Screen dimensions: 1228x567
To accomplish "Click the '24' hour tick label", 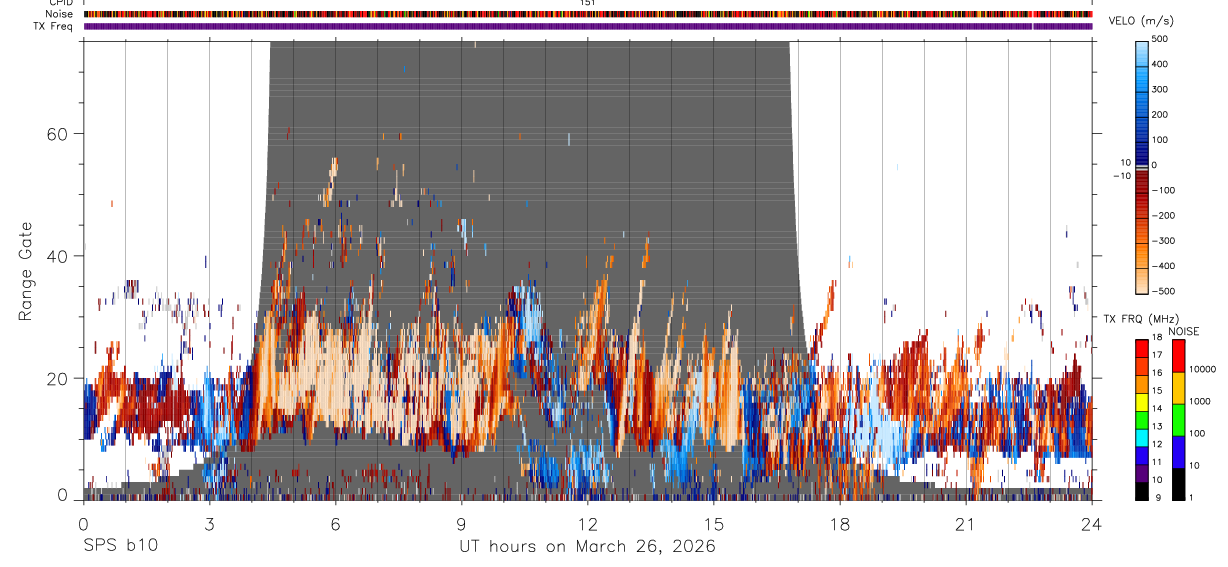I will [1091, 523].
